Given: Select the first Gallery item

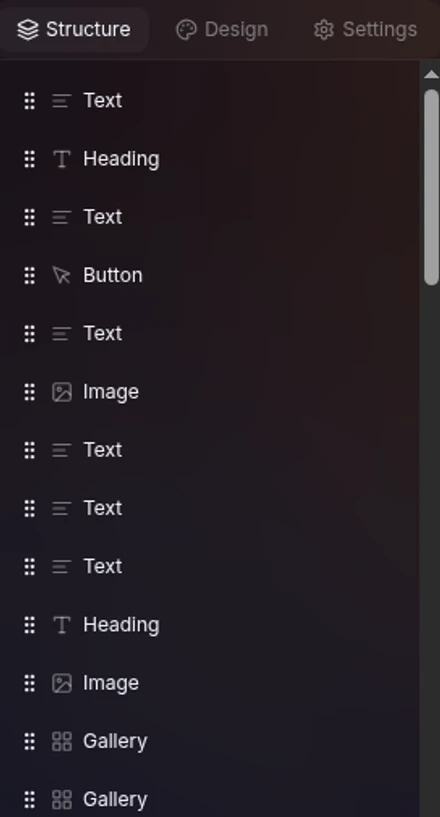Looking at the screenshot, I should pyautogui.click(x=210, y=741).
